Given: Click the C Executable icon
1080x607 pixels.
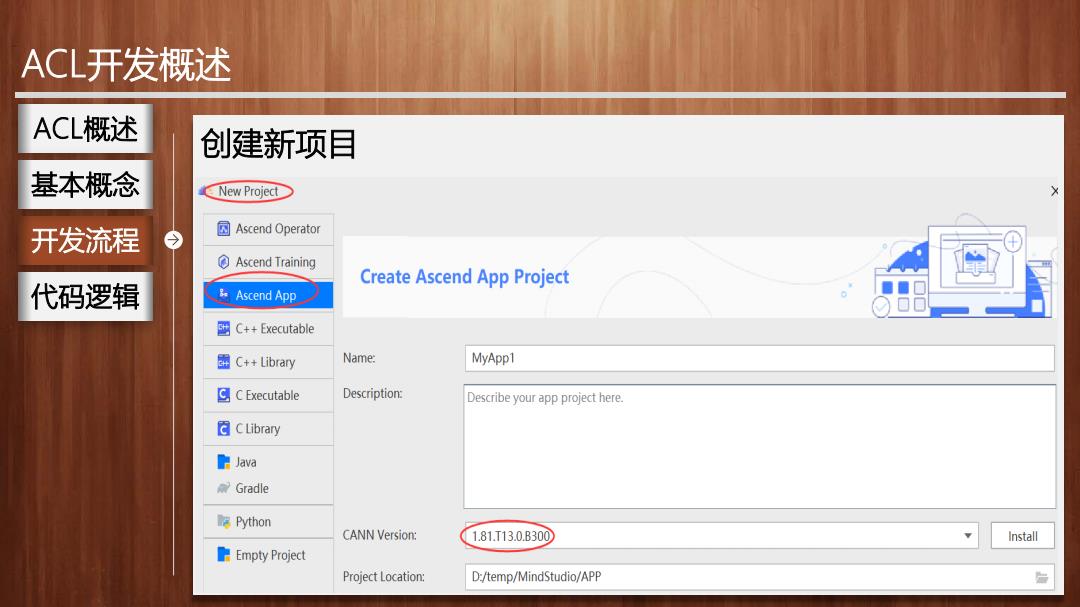Looking at the screenshot, I should 223,395.
